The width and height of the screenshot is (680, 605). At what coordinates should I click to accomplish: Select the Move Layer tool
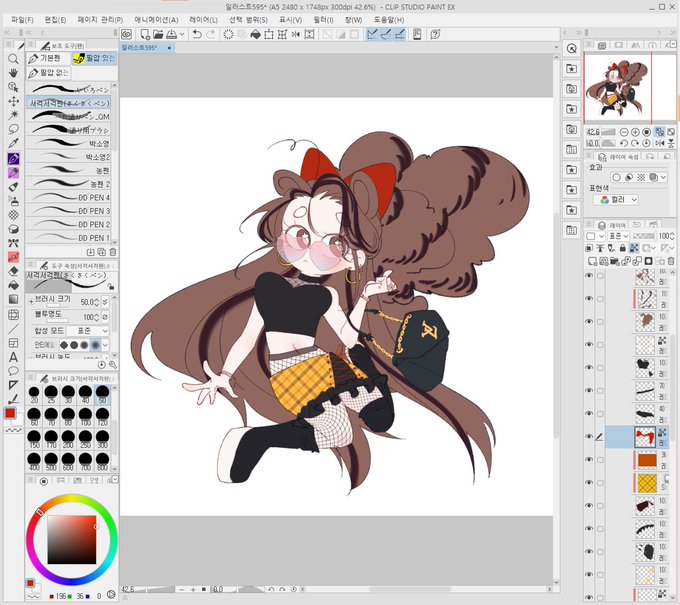pos(13,101)
